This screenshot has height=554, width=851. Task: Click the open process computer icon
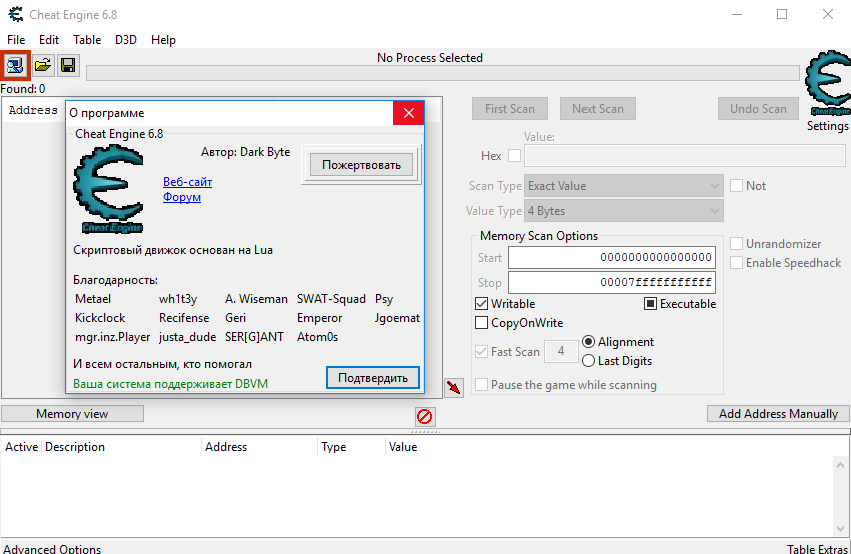point(16,66)
